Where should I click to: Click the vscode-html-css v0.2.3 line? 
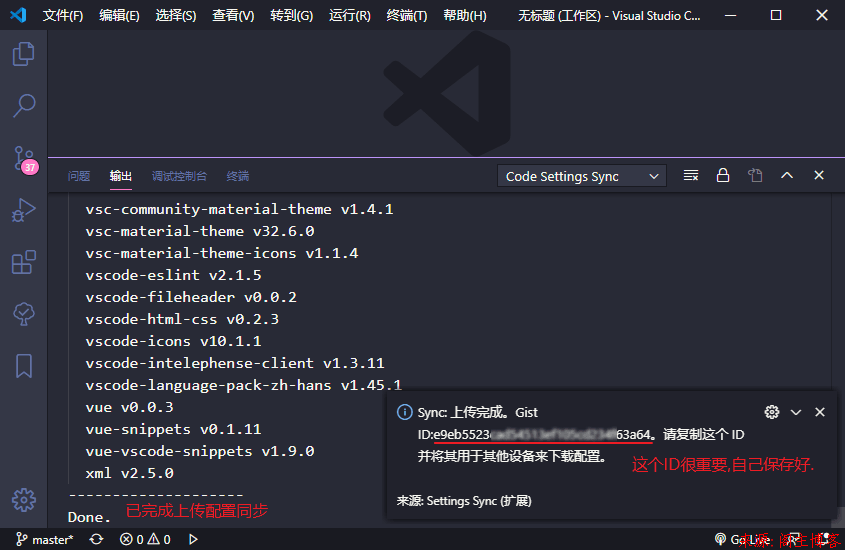pos(182,319)
